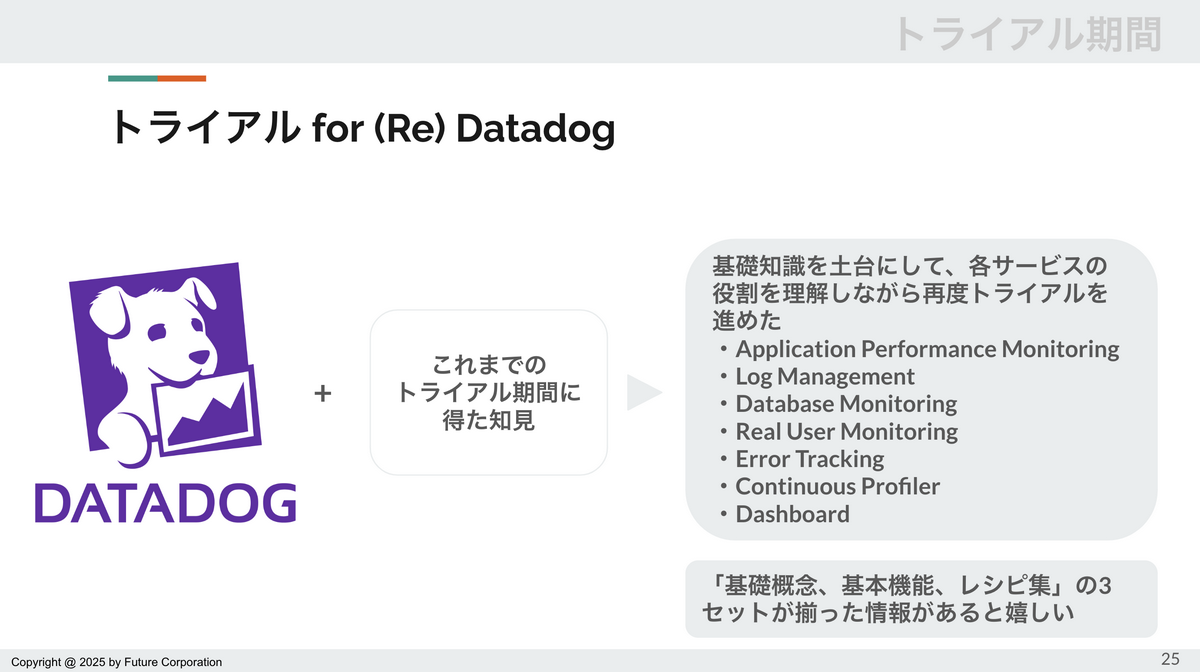Click the Log Management bullet item

pos(814,377)
